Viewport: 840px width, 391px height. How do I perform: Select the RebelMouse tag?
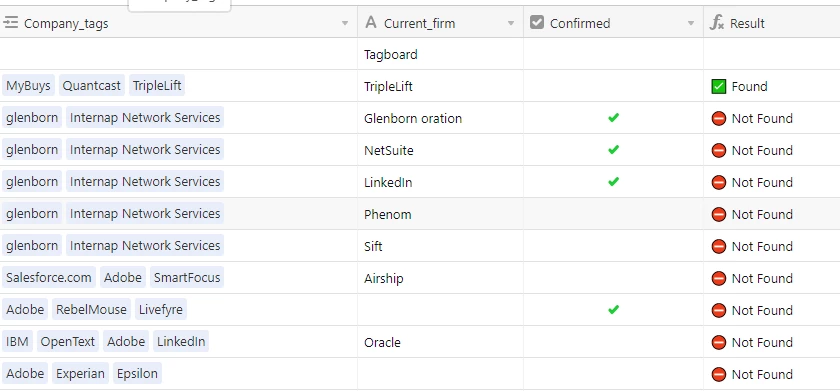coord(91,310)
